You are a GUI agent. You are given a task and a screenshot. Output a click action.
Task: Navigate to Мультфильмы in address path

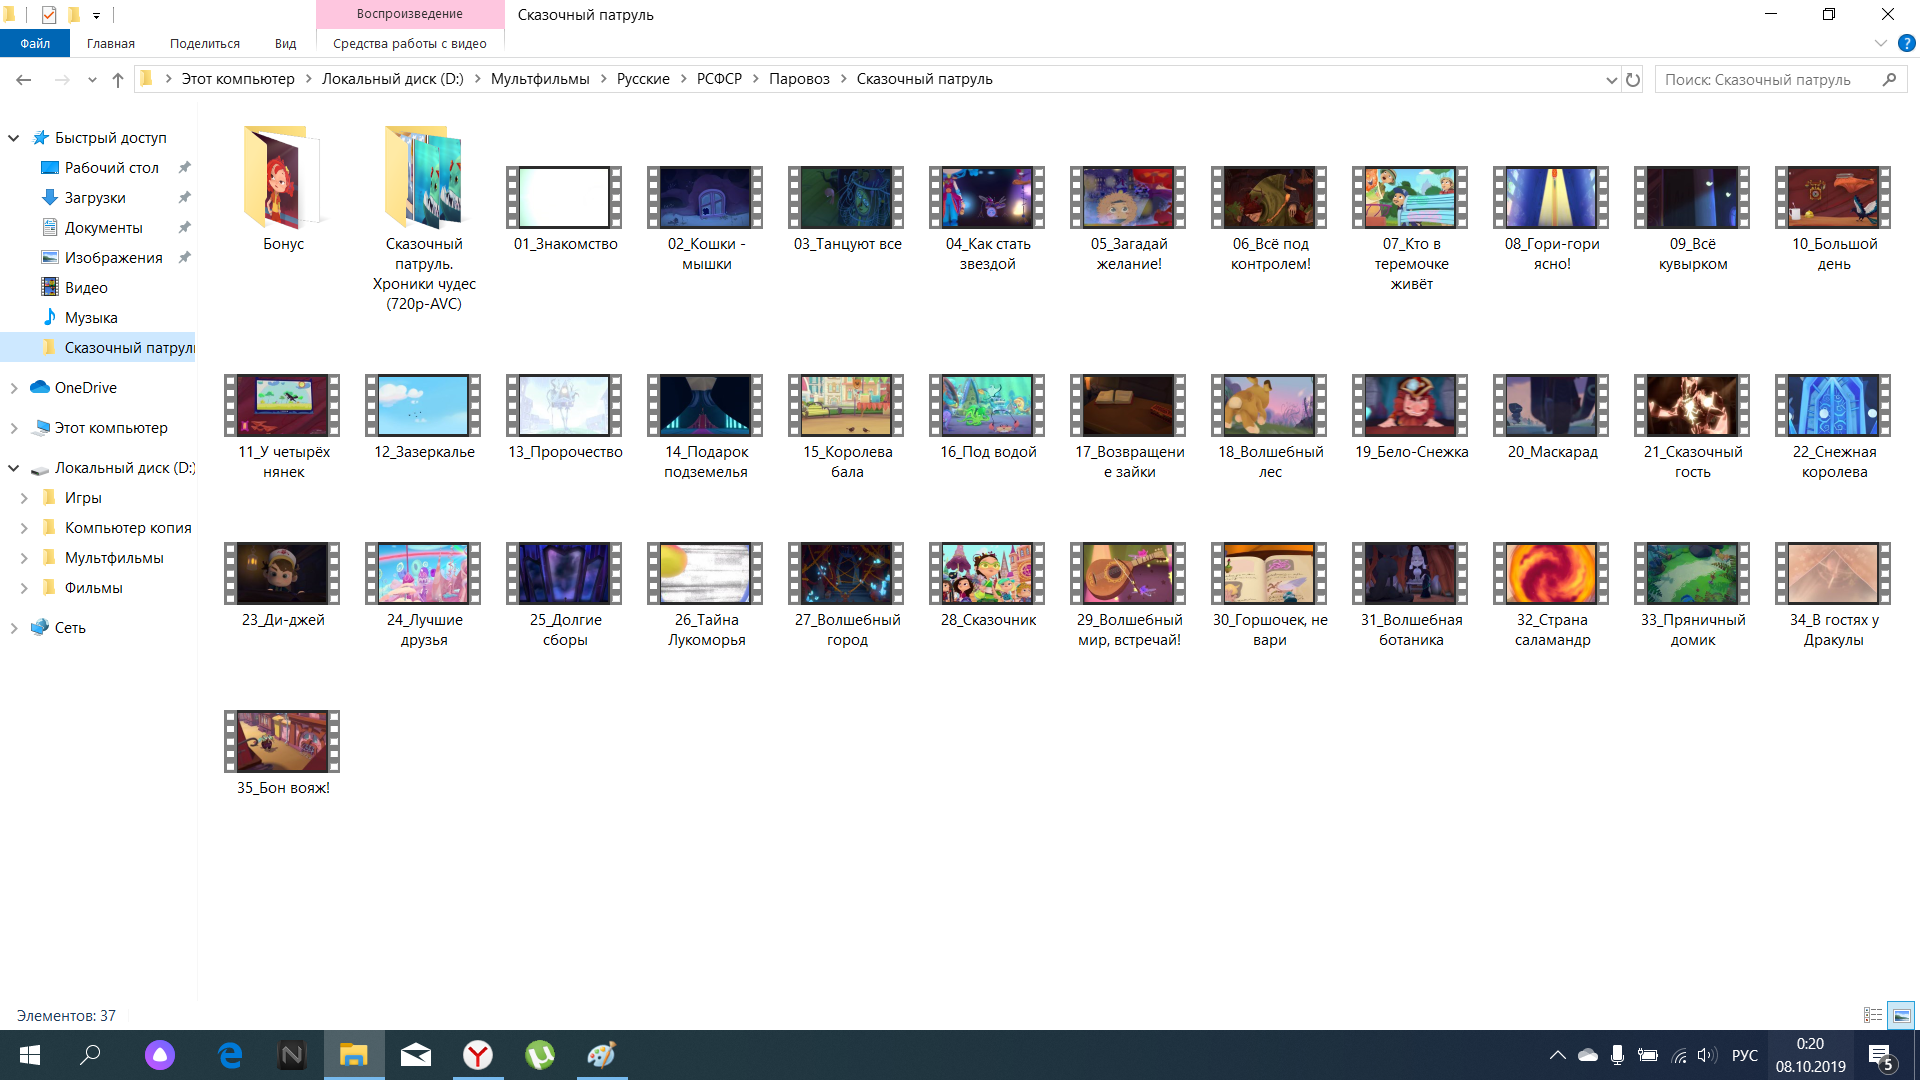[540, 79]
